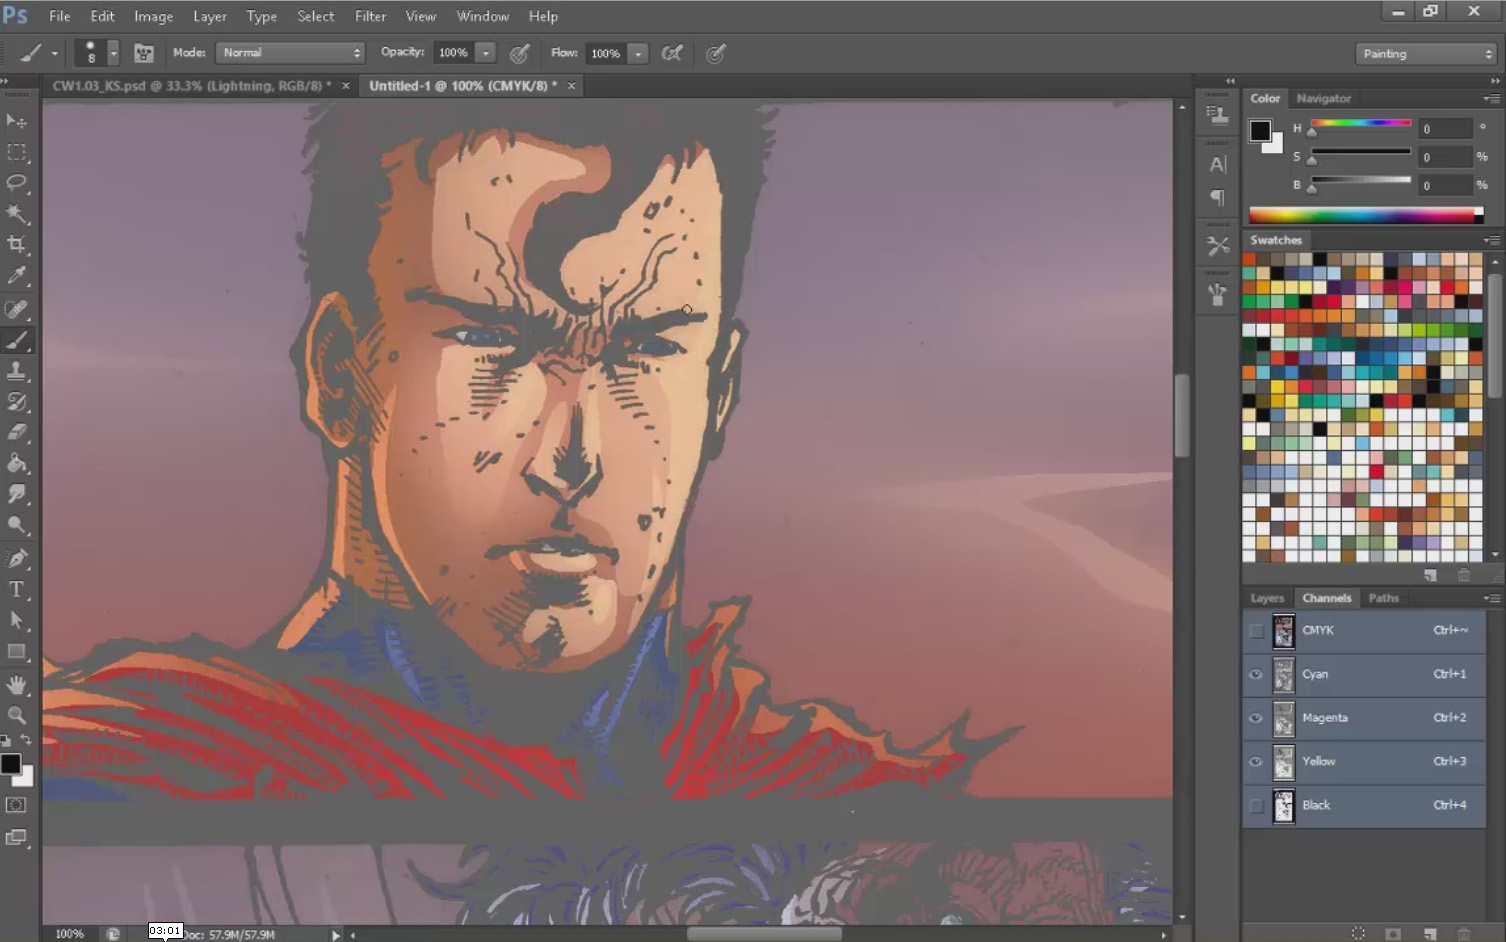The width and height of the screenshot is (1506, 942).
Task: Select the Lasso tool
Action: tap(17, 183)
